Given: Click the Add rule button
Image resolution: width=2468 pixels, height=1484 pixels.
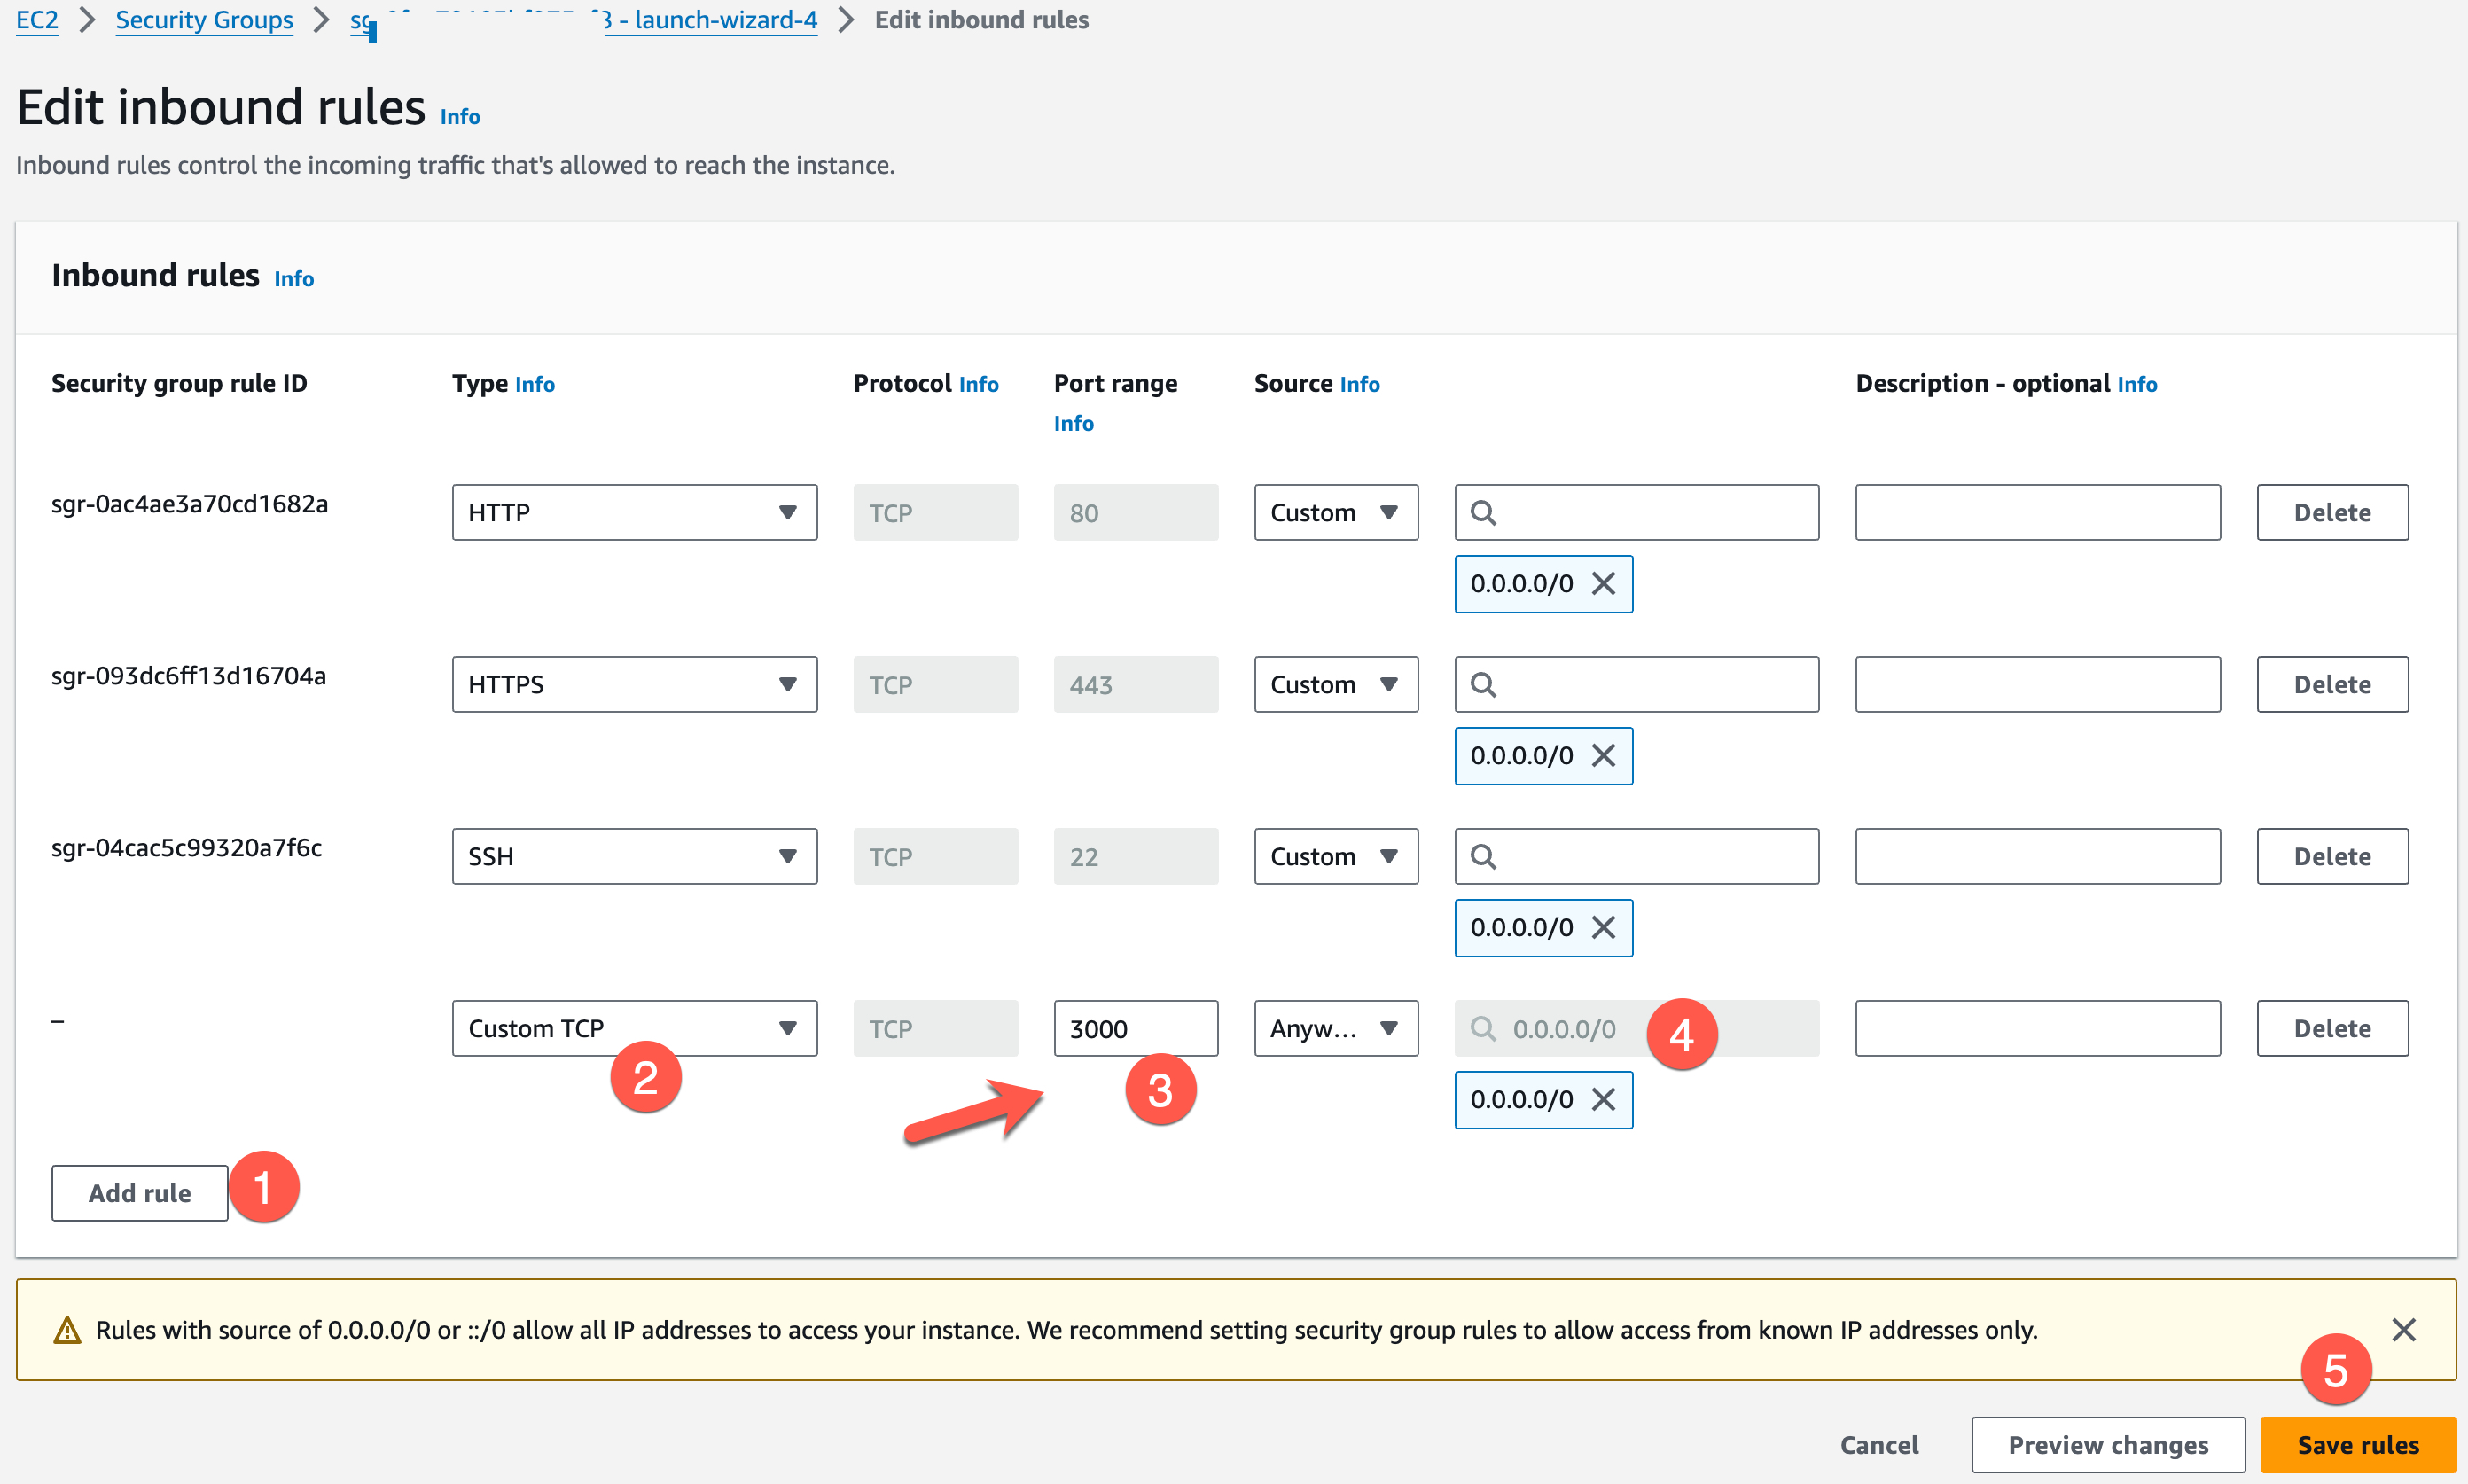Looking at the screenshot, I should point(140,1193).
